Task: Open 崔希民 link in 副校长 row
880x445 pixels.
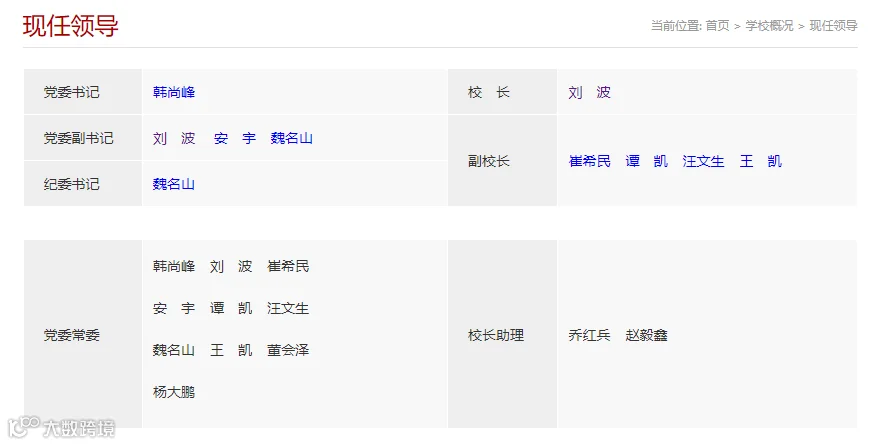Action: click(589, 161)
